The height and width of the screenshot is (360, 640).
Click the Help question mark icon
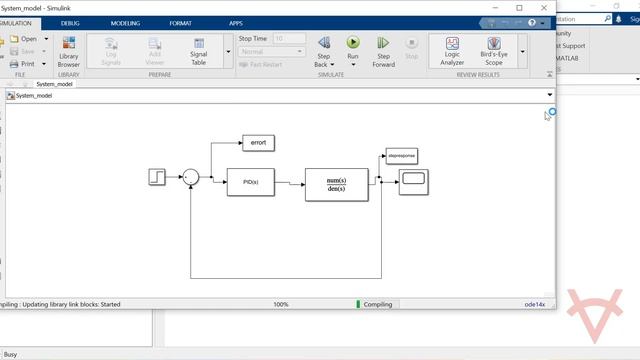(531, 23)
